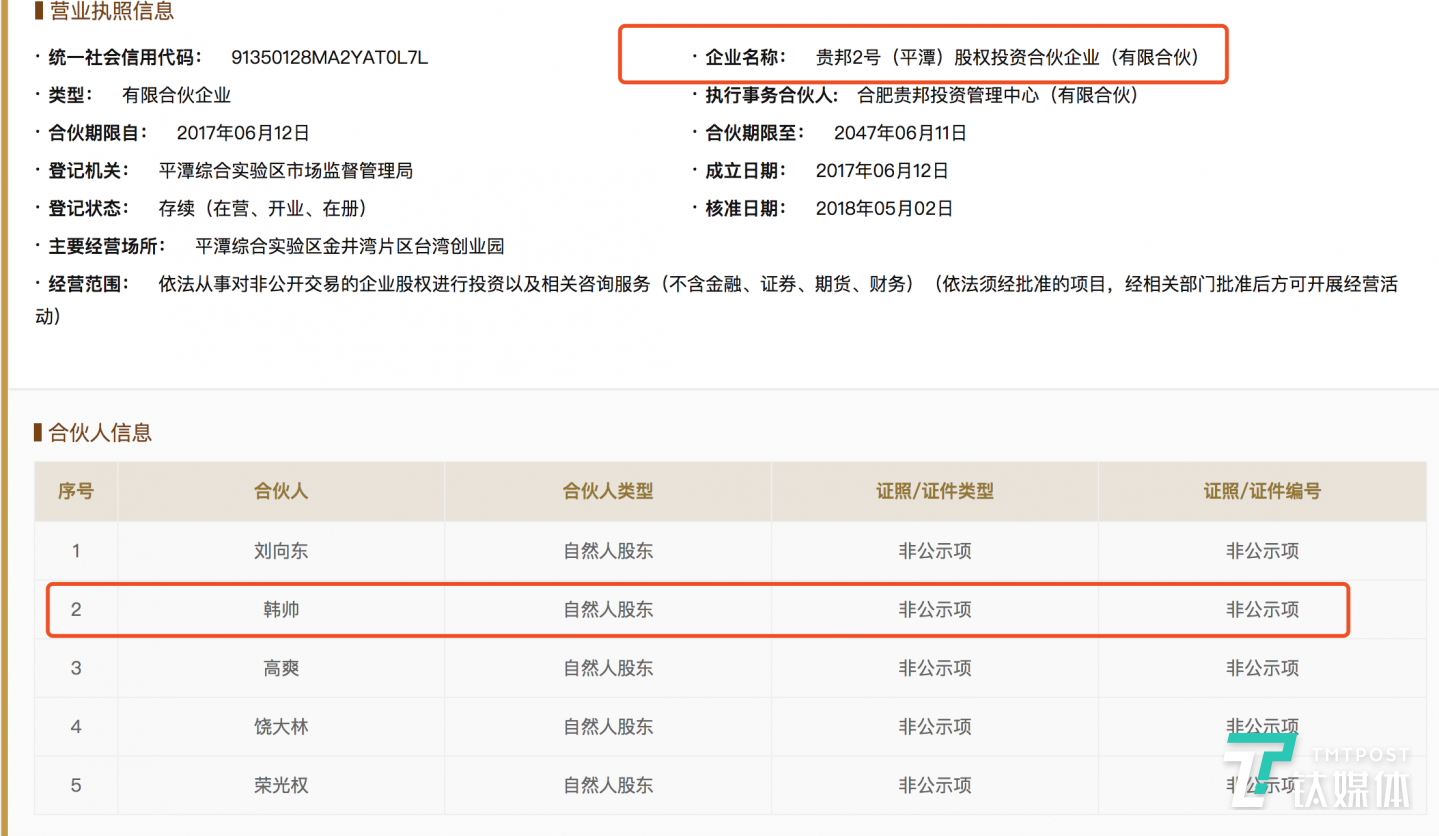
Task: Select partner 韩帅 in the table
Action: tap(281, 609)
